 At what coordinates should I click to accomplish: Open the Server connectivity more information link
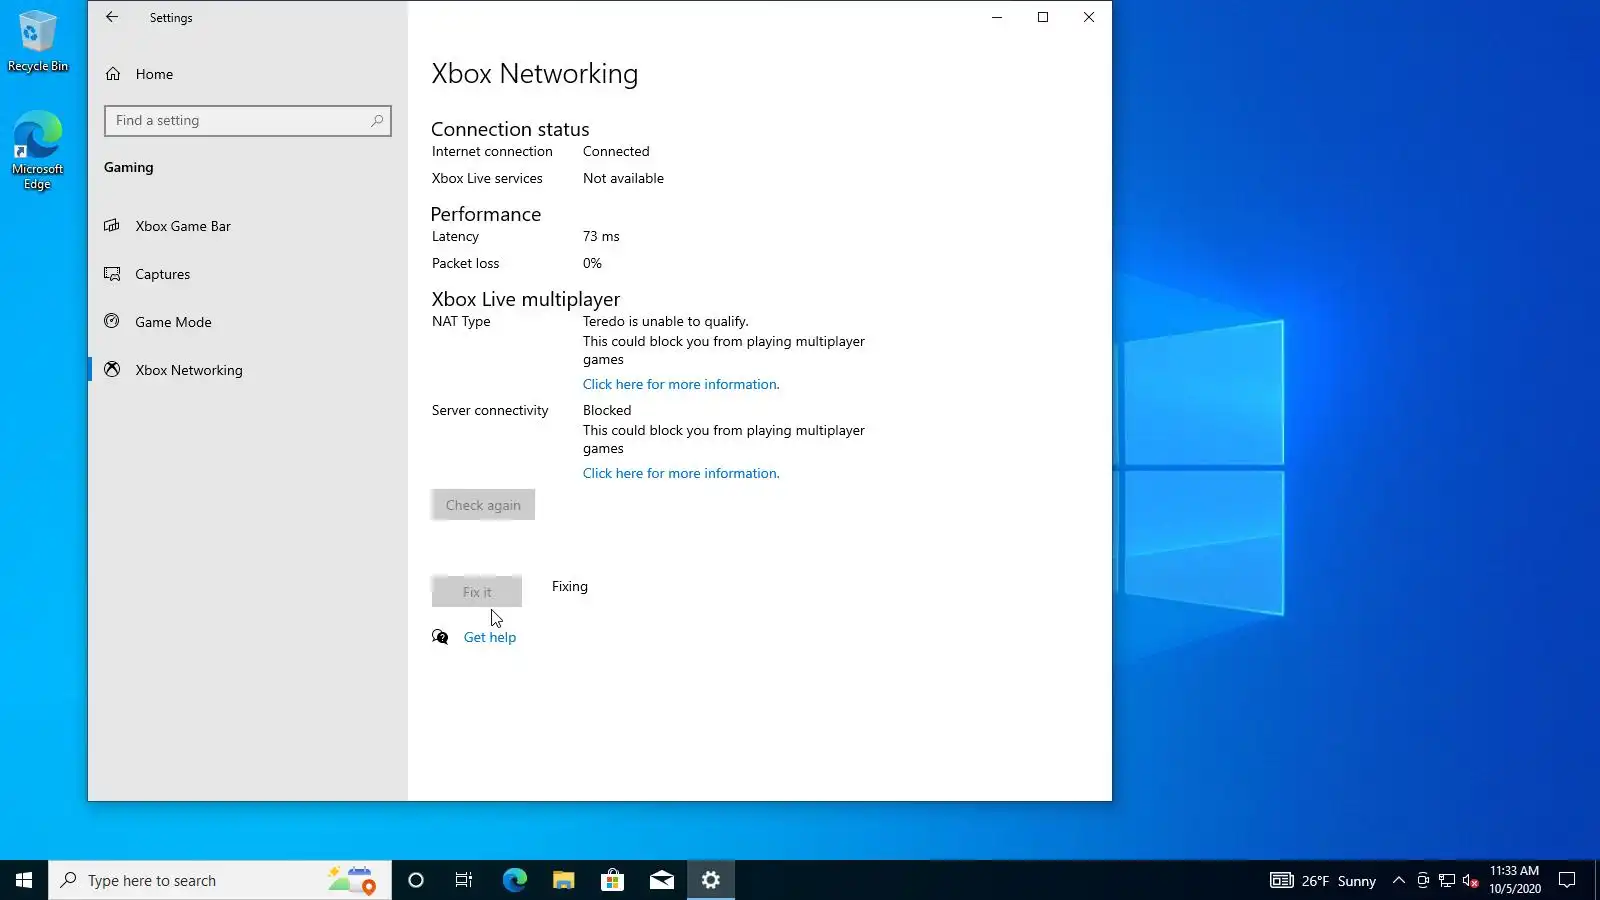pyautogui.click(x=681, y=473)
